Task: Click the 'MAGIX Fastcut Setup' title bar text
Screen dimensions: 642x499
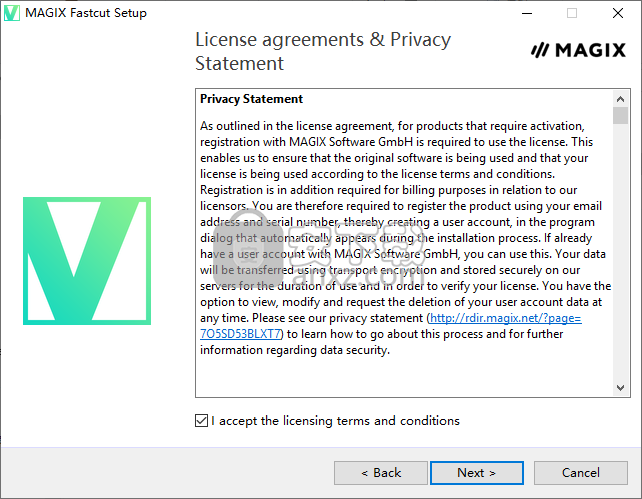Action: tap(86, 13)
